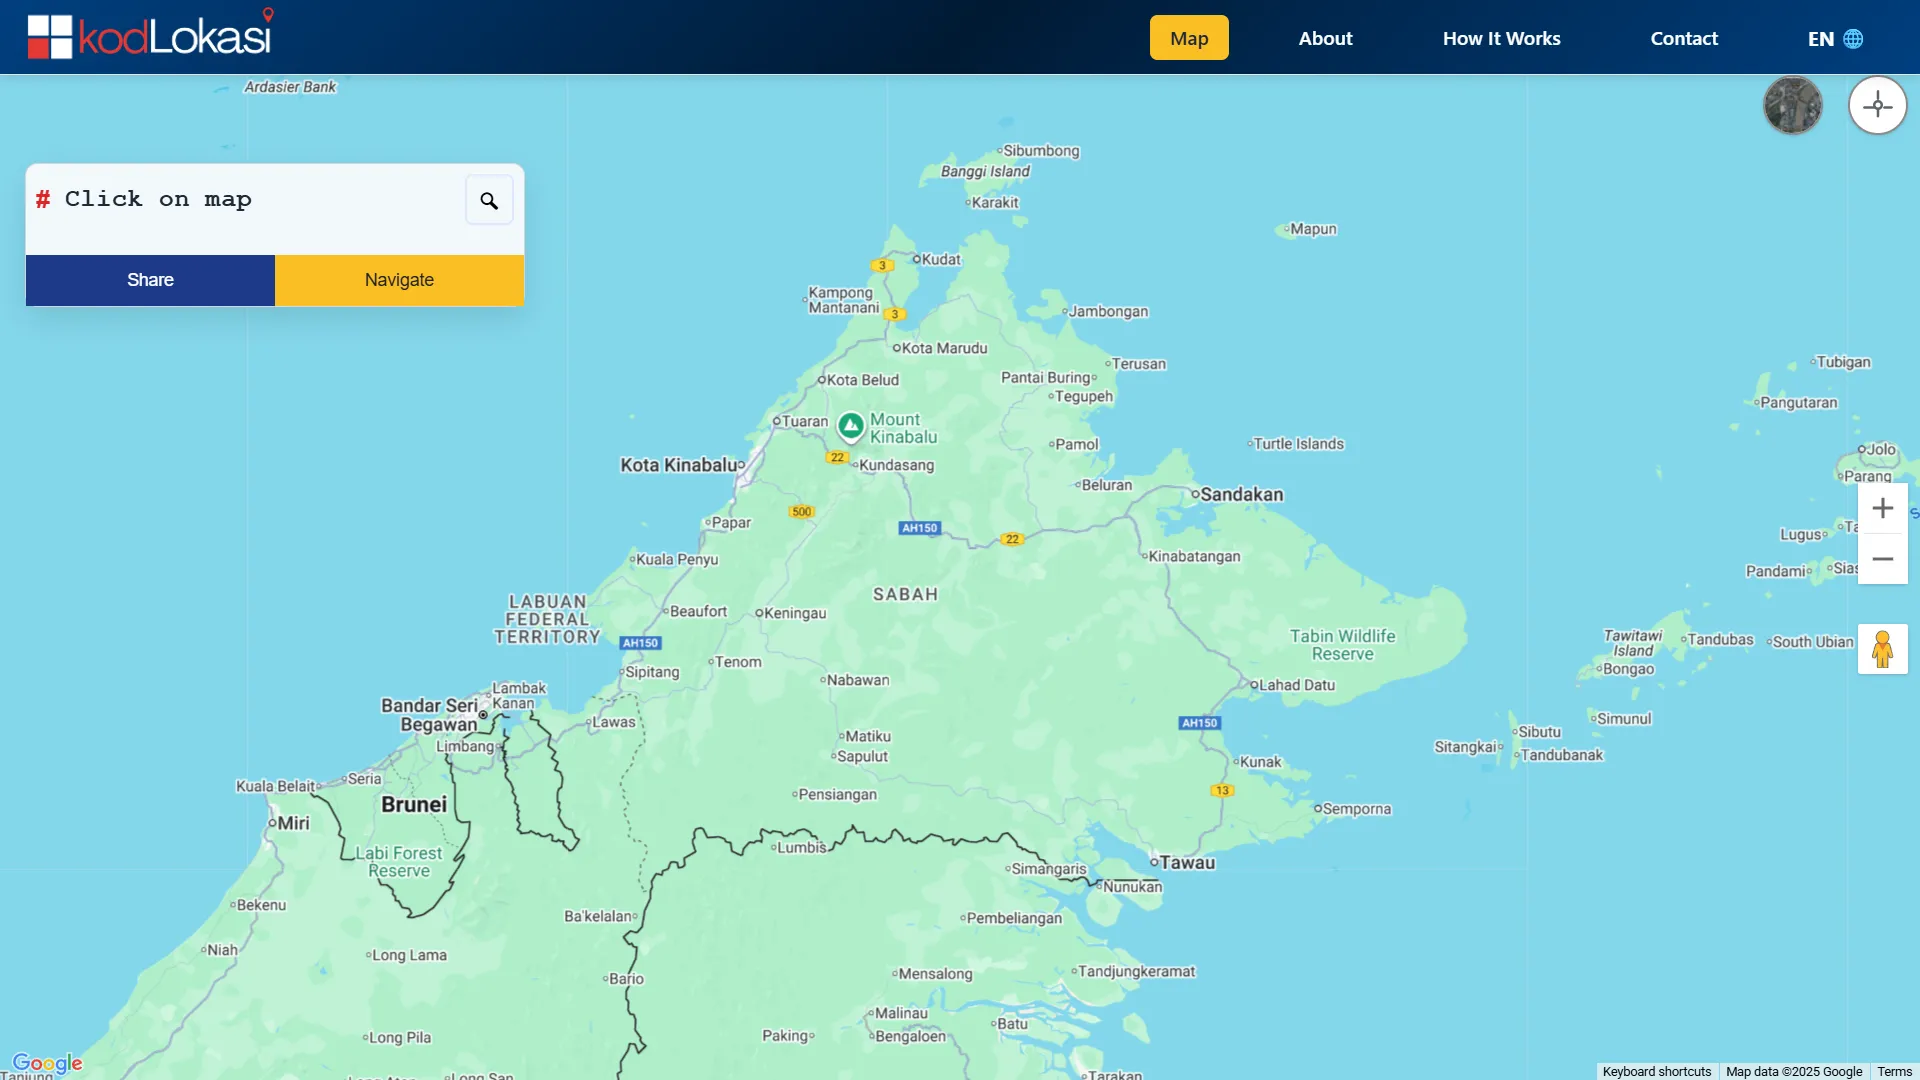Open the Map tab
This screenshot has width=1920, height=1080.
pyautogui.click(x=1189, y=38)
